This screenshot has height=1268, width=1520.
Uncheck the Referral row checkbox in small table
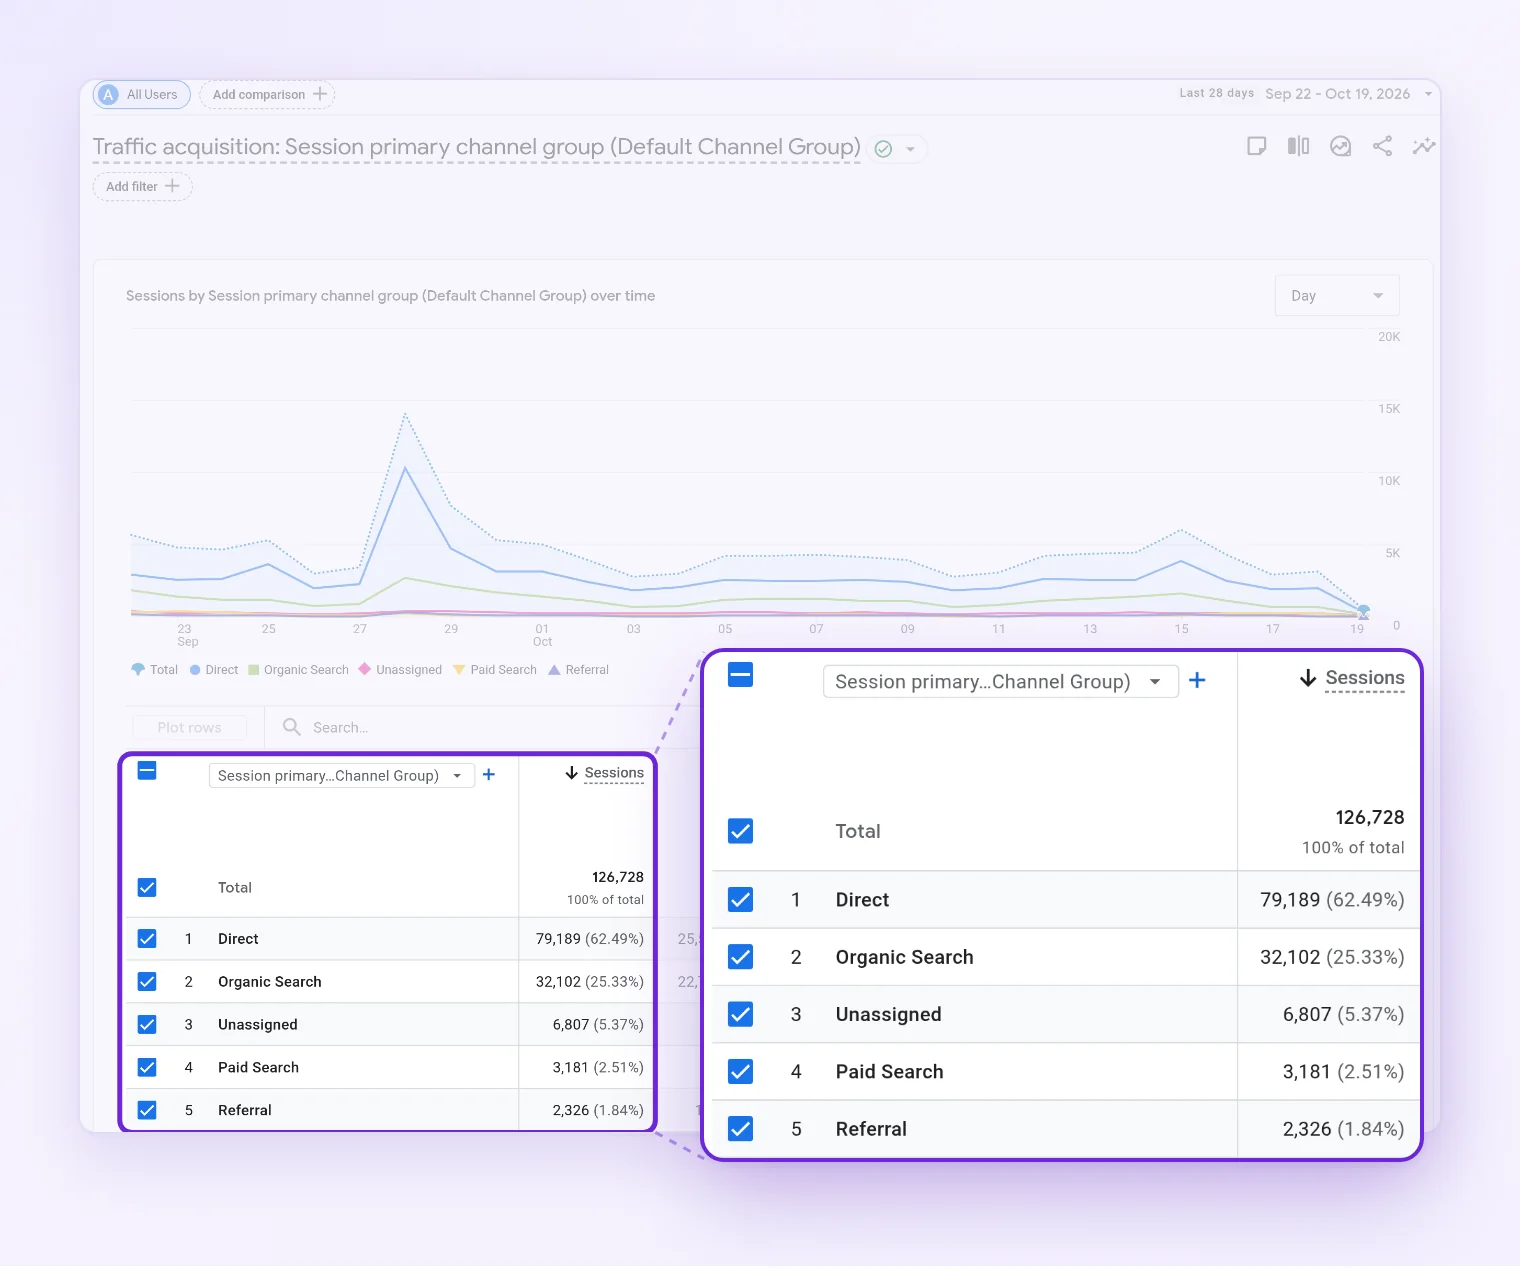pos(147,1110)
